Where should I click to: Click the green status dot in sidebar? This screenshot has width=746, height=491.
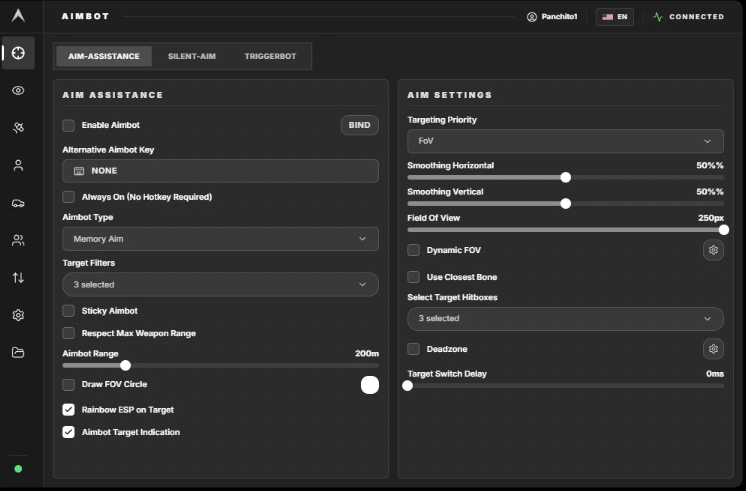(x=18, y=469)
